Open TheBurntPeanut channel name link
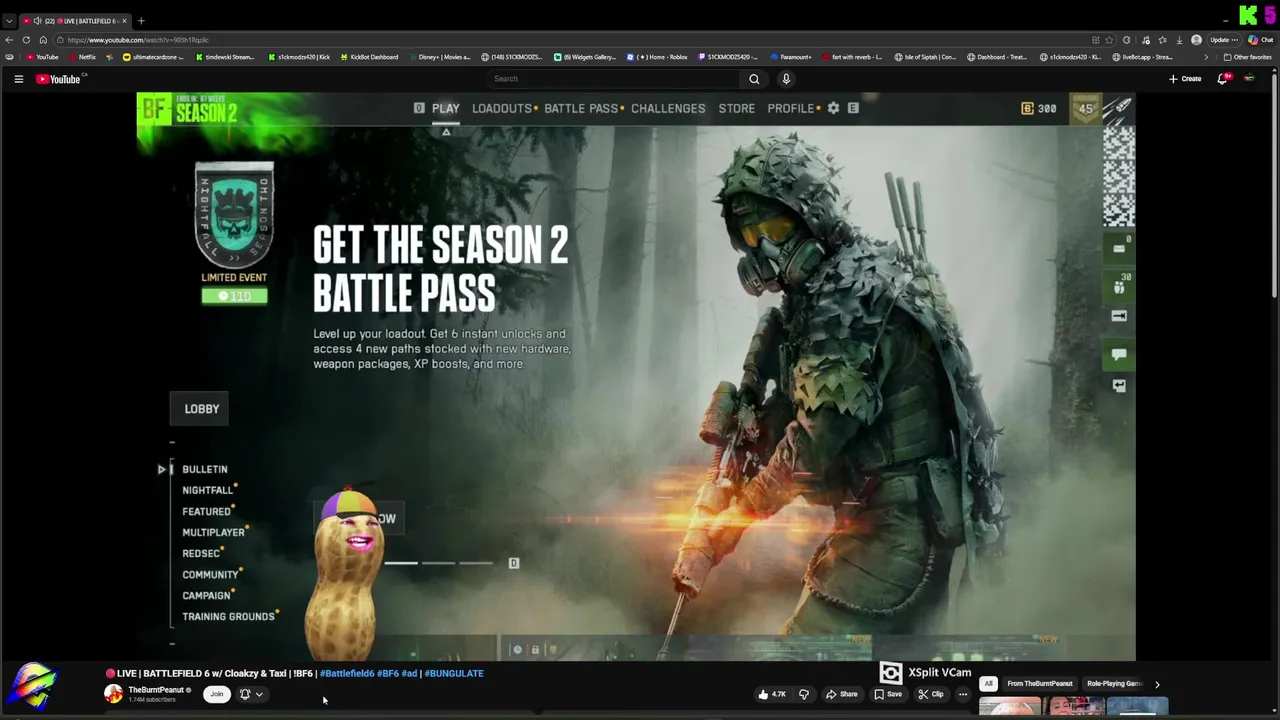 [x=156, y=690]
